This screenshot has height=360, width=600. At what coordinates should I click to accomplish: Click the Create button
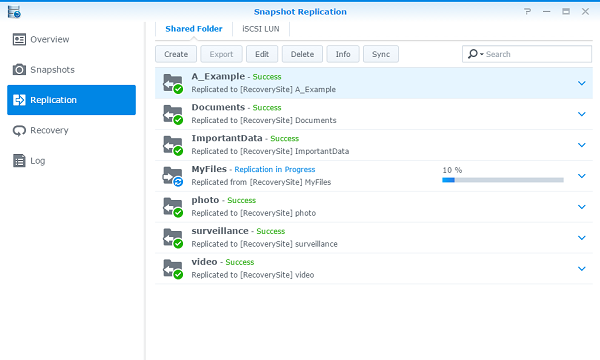(176, 54)
